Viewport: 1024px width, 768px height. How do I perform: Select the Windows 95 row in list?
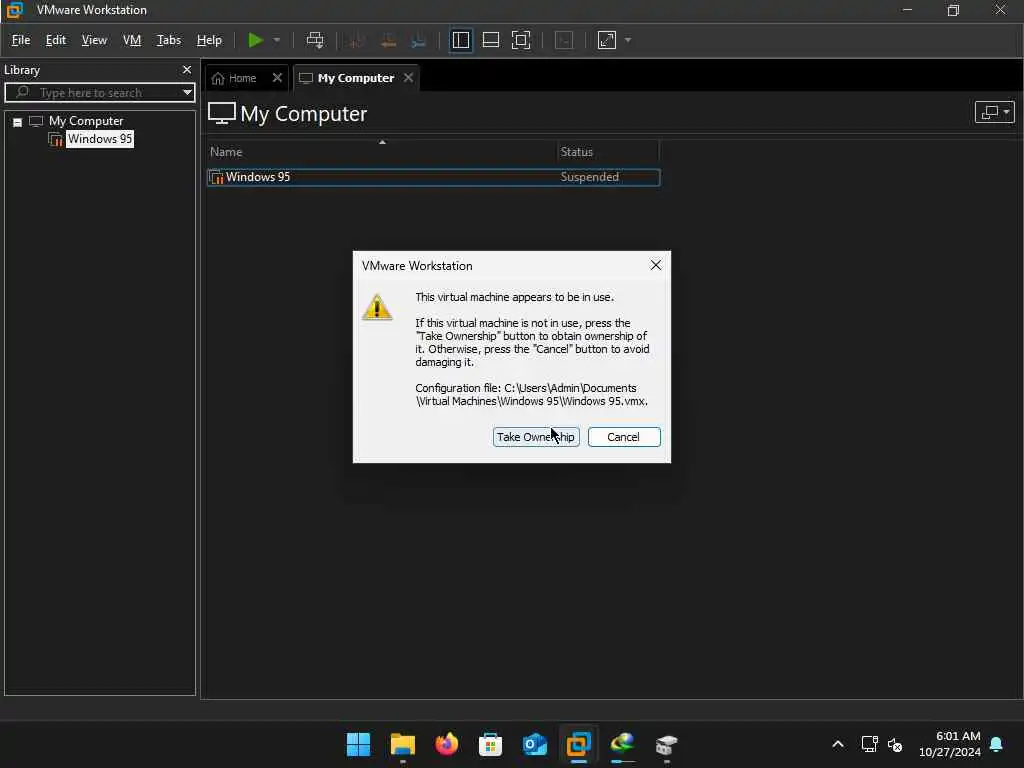[434, 177]
